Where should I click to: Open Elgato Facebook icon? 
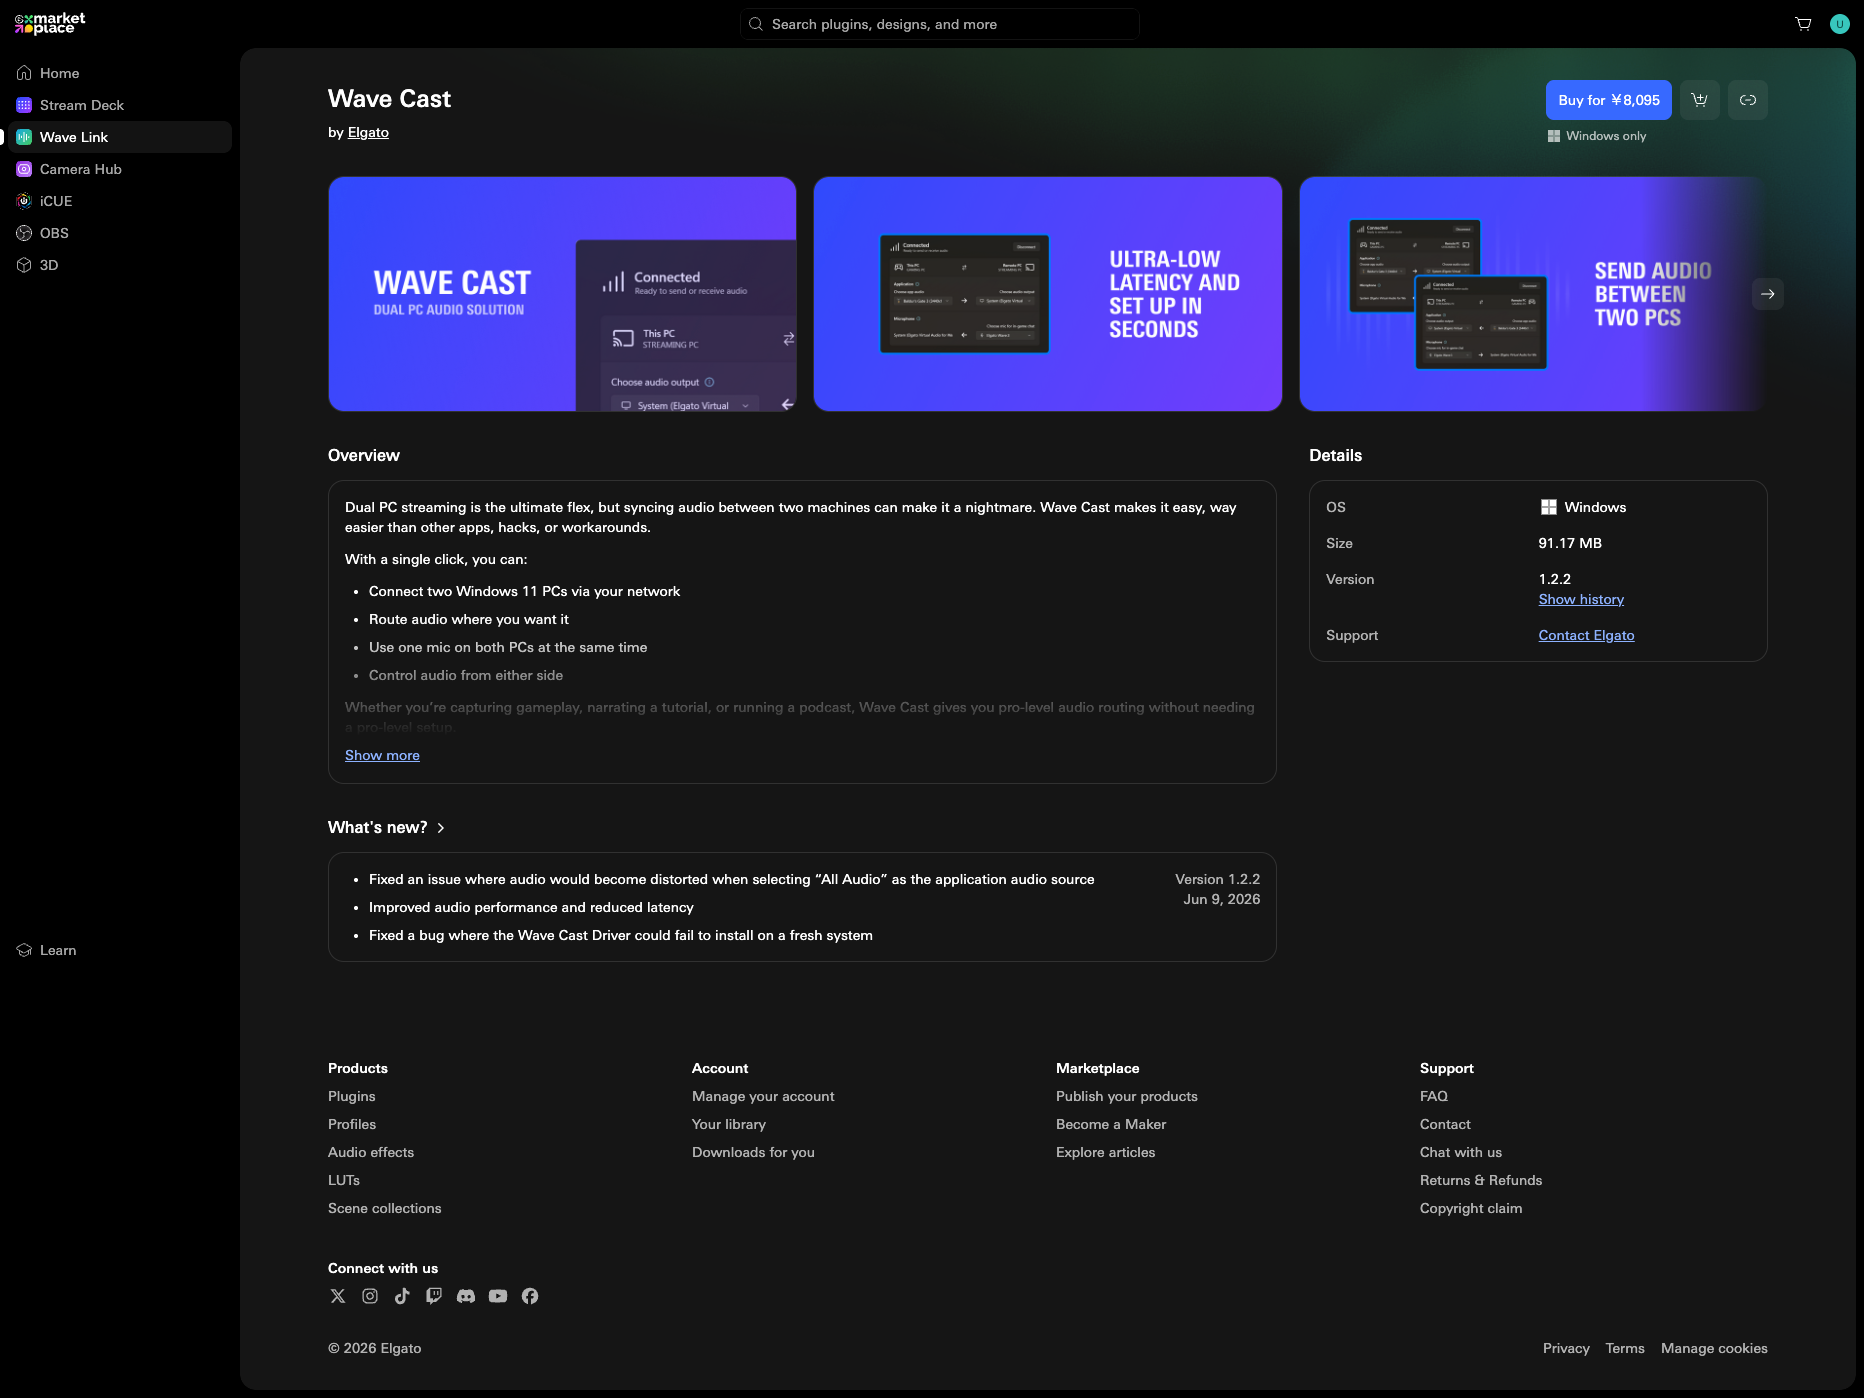click(530, 1296)
